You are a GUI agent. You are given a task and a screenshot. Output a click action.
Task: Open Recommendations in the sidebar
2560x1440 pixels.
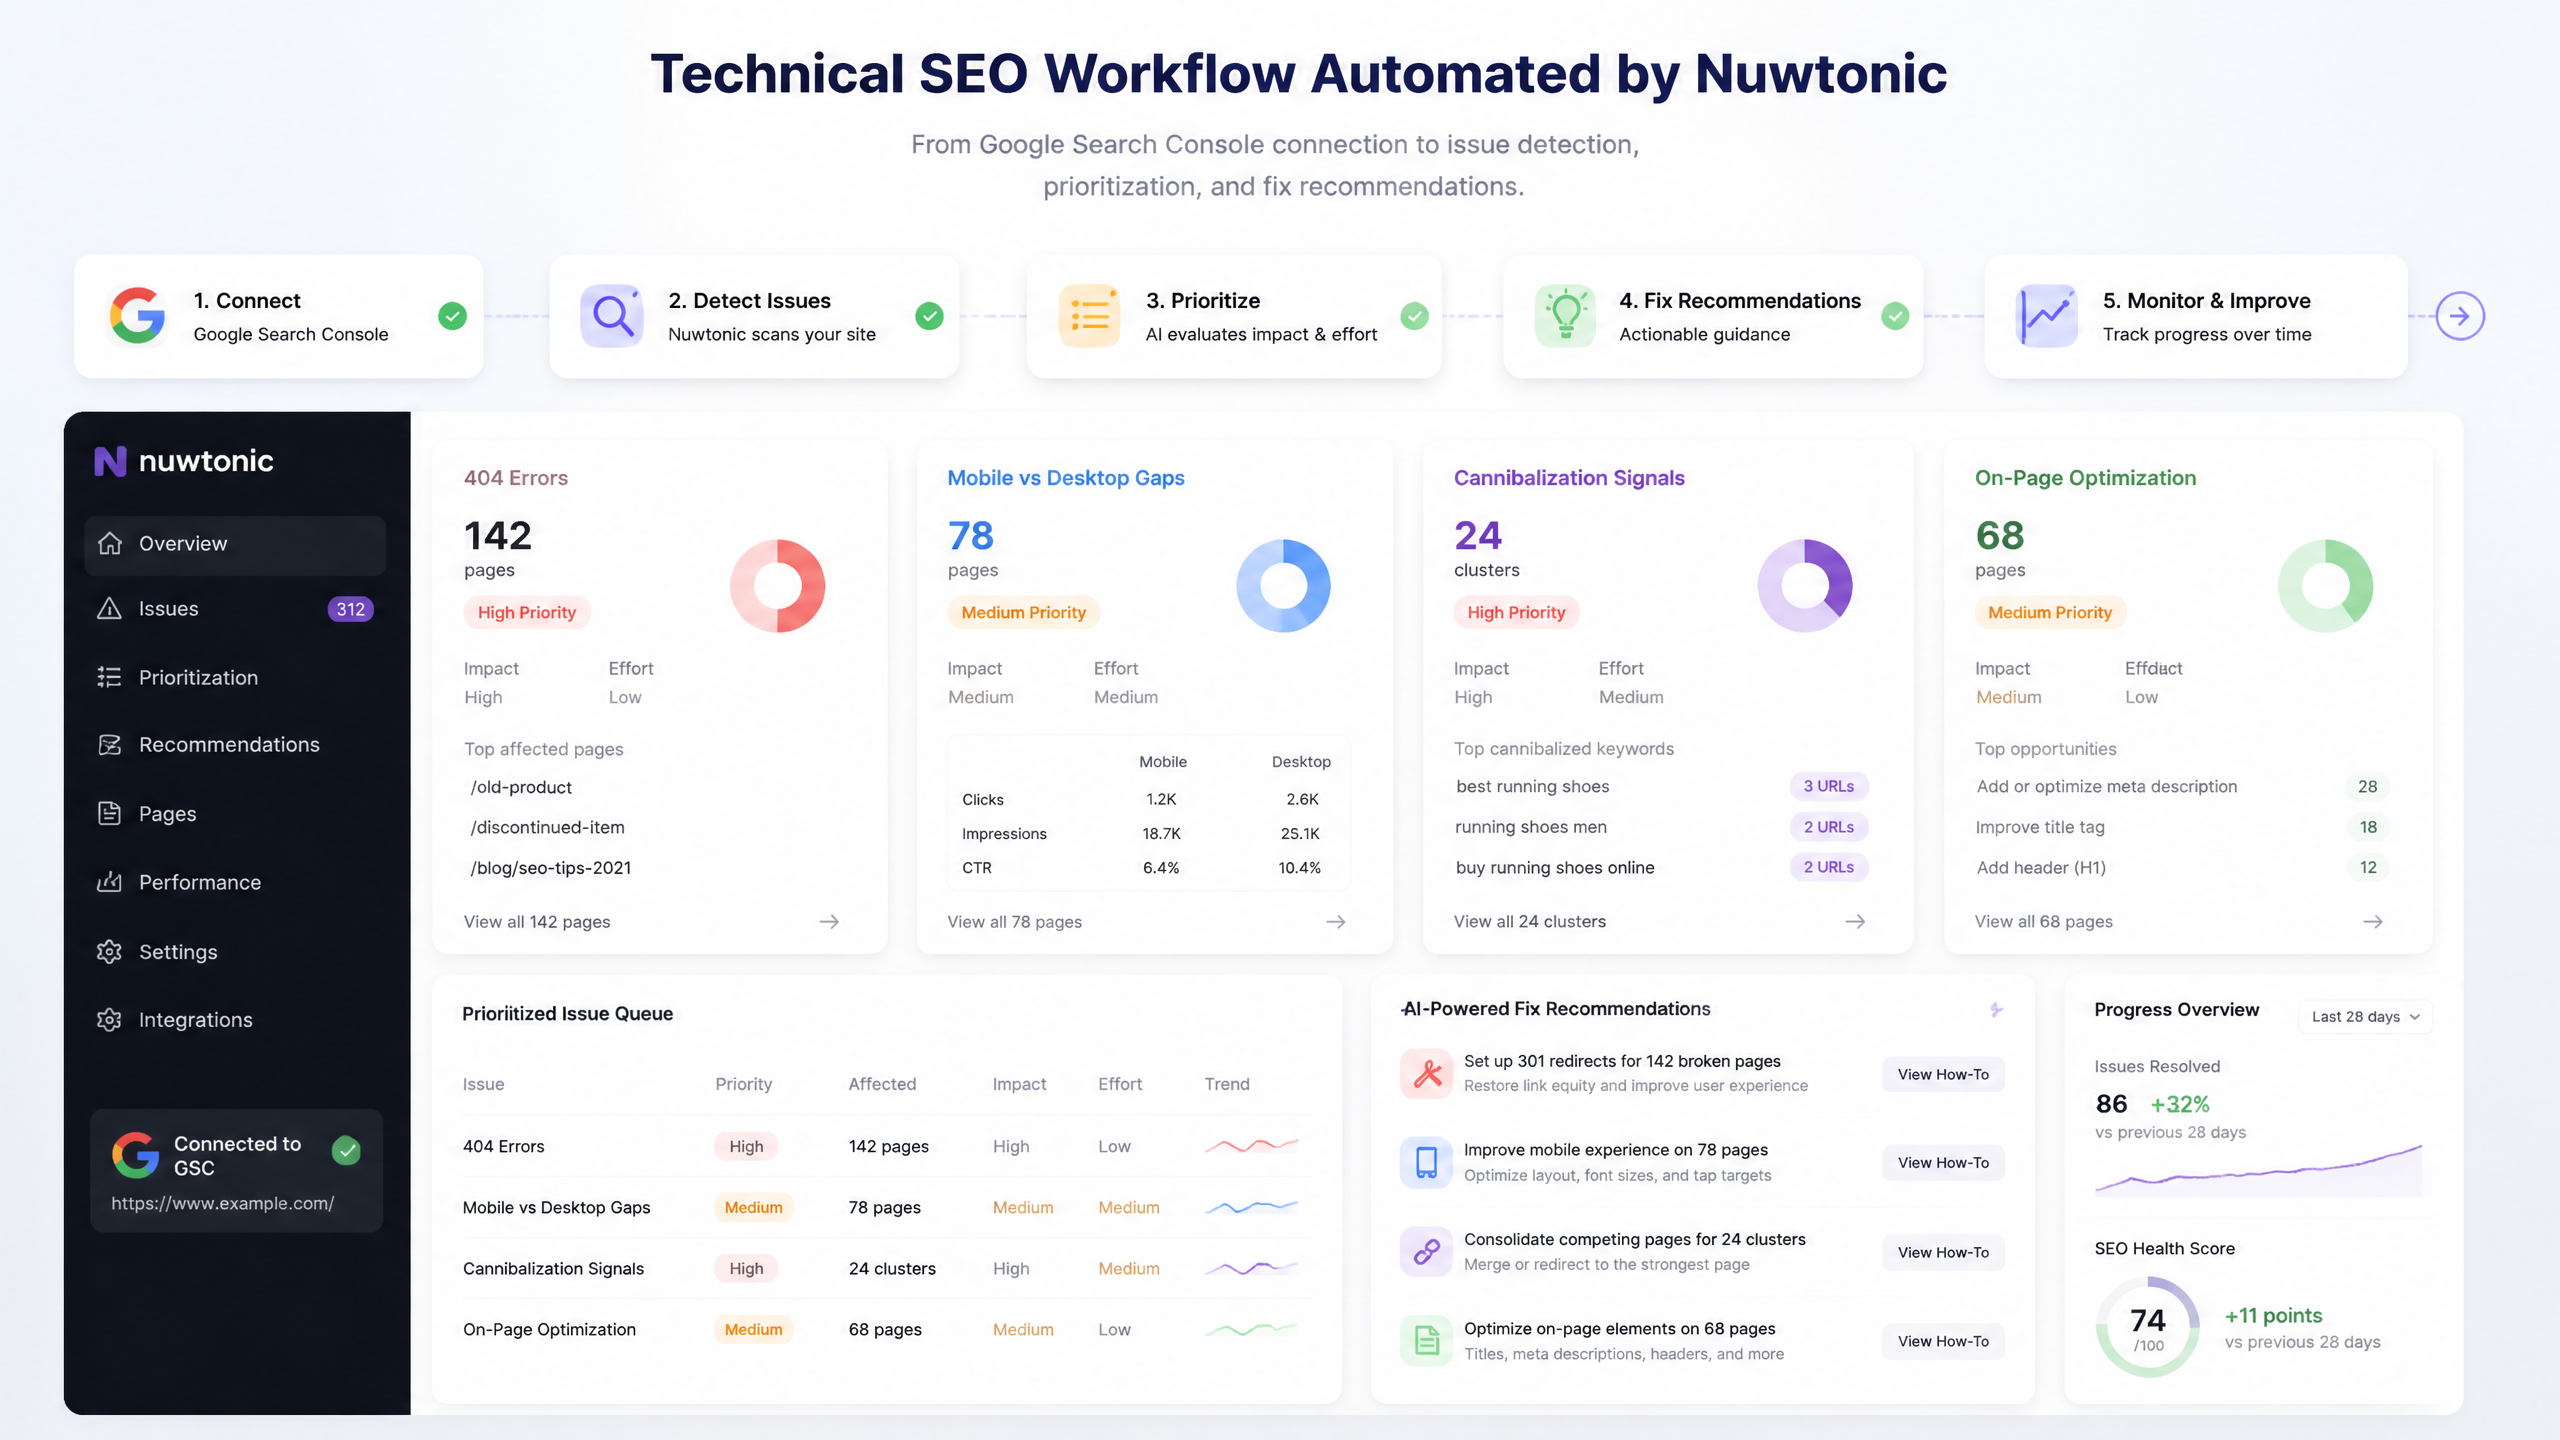235,745
